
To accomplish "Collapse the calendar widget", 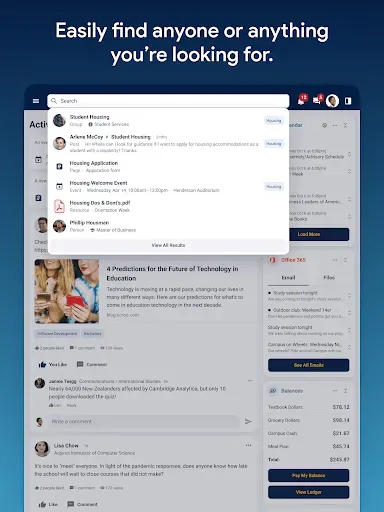I will click(346, 125).
